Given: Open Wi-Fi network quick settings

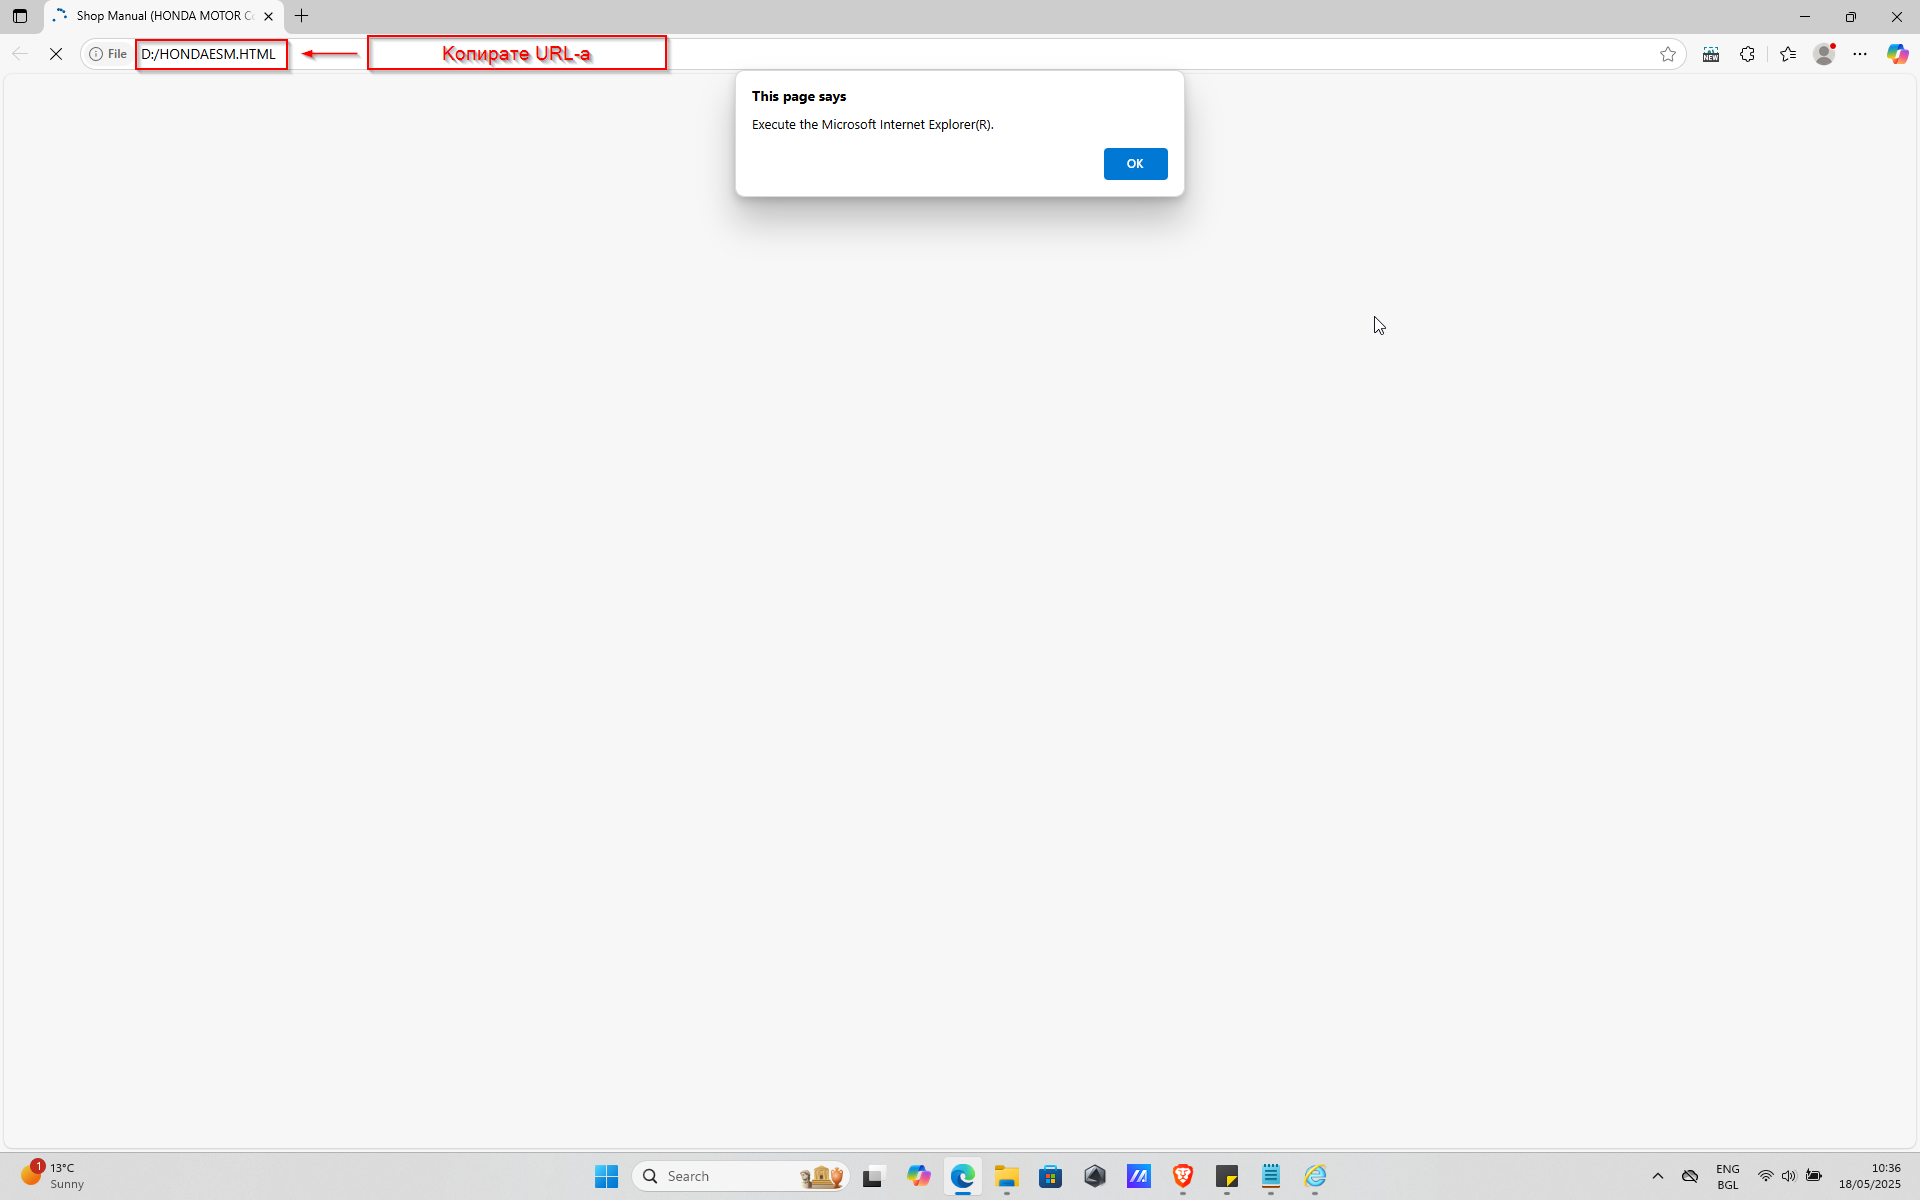Looking at the screenshot, I should (x=1766, y=1176).
